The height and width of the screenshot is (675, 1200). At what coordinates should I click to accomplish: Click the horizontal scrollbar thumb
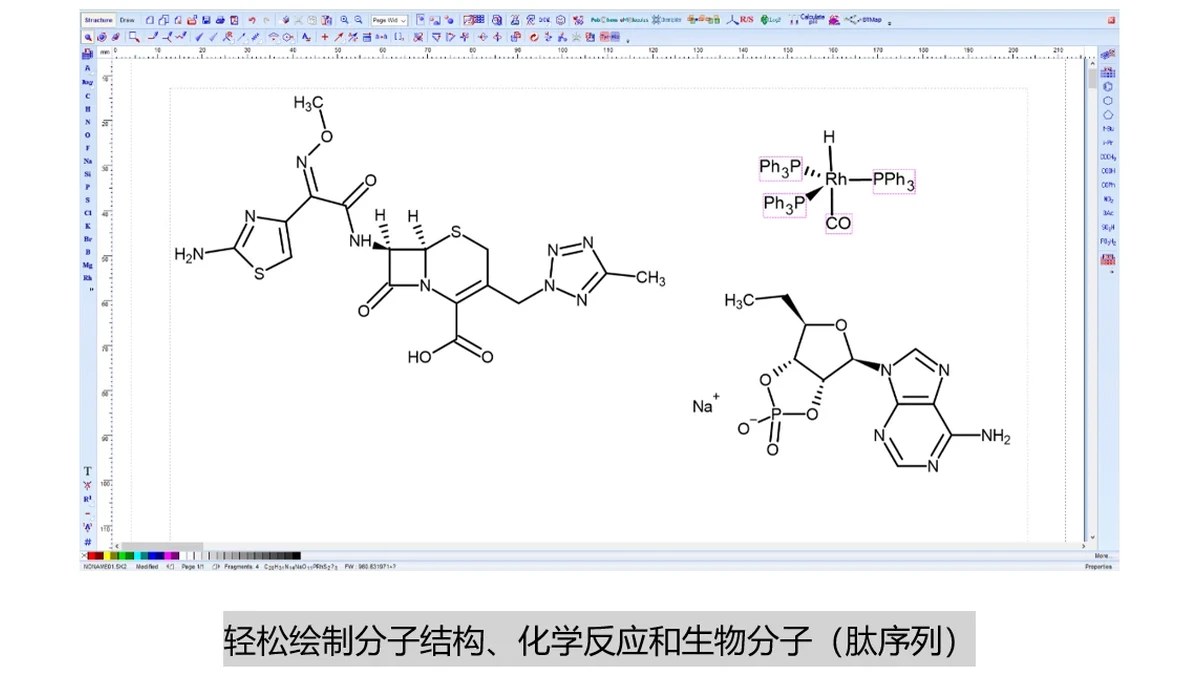pyautogui.click(x=162, y=547)
